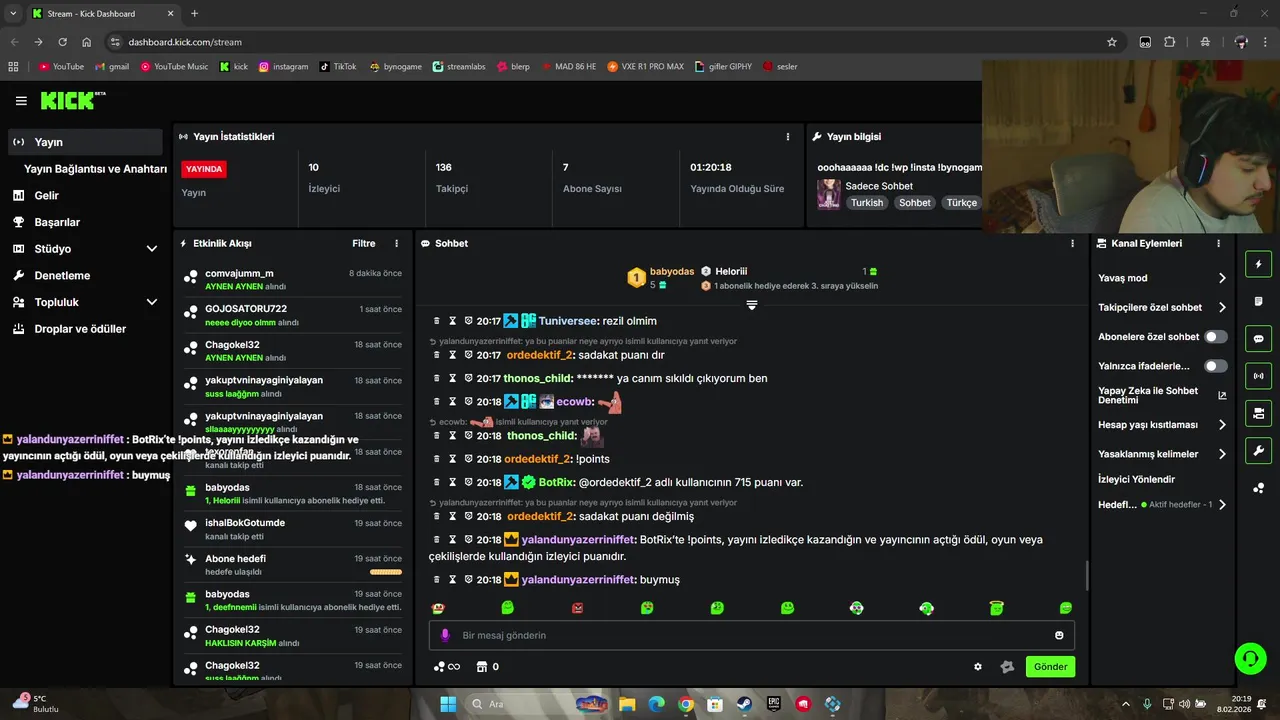The height and width of the screenshot is (720, 1280).
Task: Click the channel points infinity icon below chat
Action: click(446, 667)
